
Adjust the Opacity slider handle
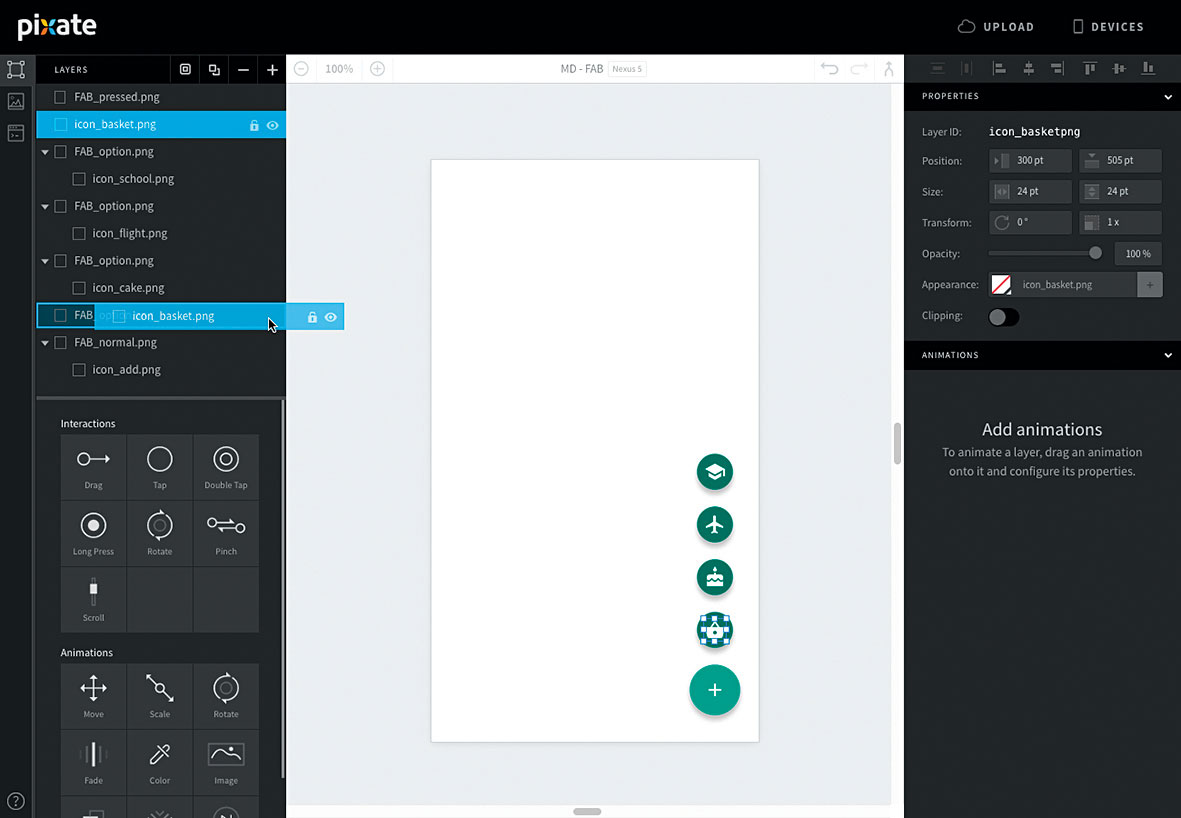coord(1095,253)
